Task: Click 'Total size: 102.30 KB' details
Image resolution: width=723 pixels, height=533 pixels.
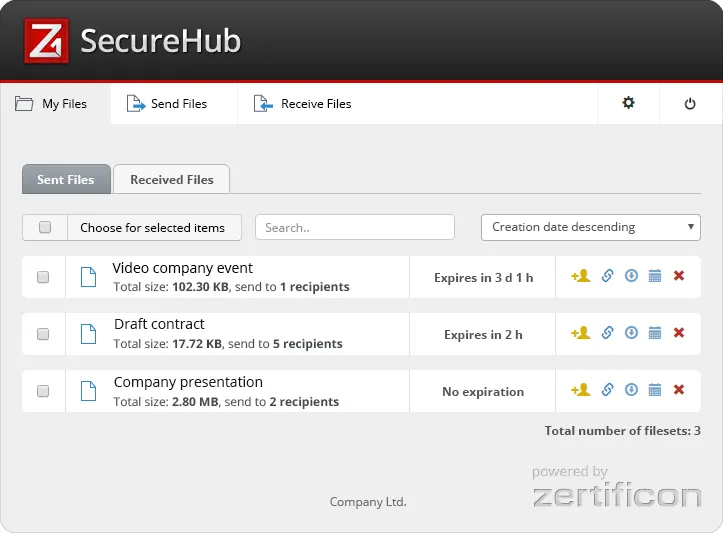Action: click(231, 287)
